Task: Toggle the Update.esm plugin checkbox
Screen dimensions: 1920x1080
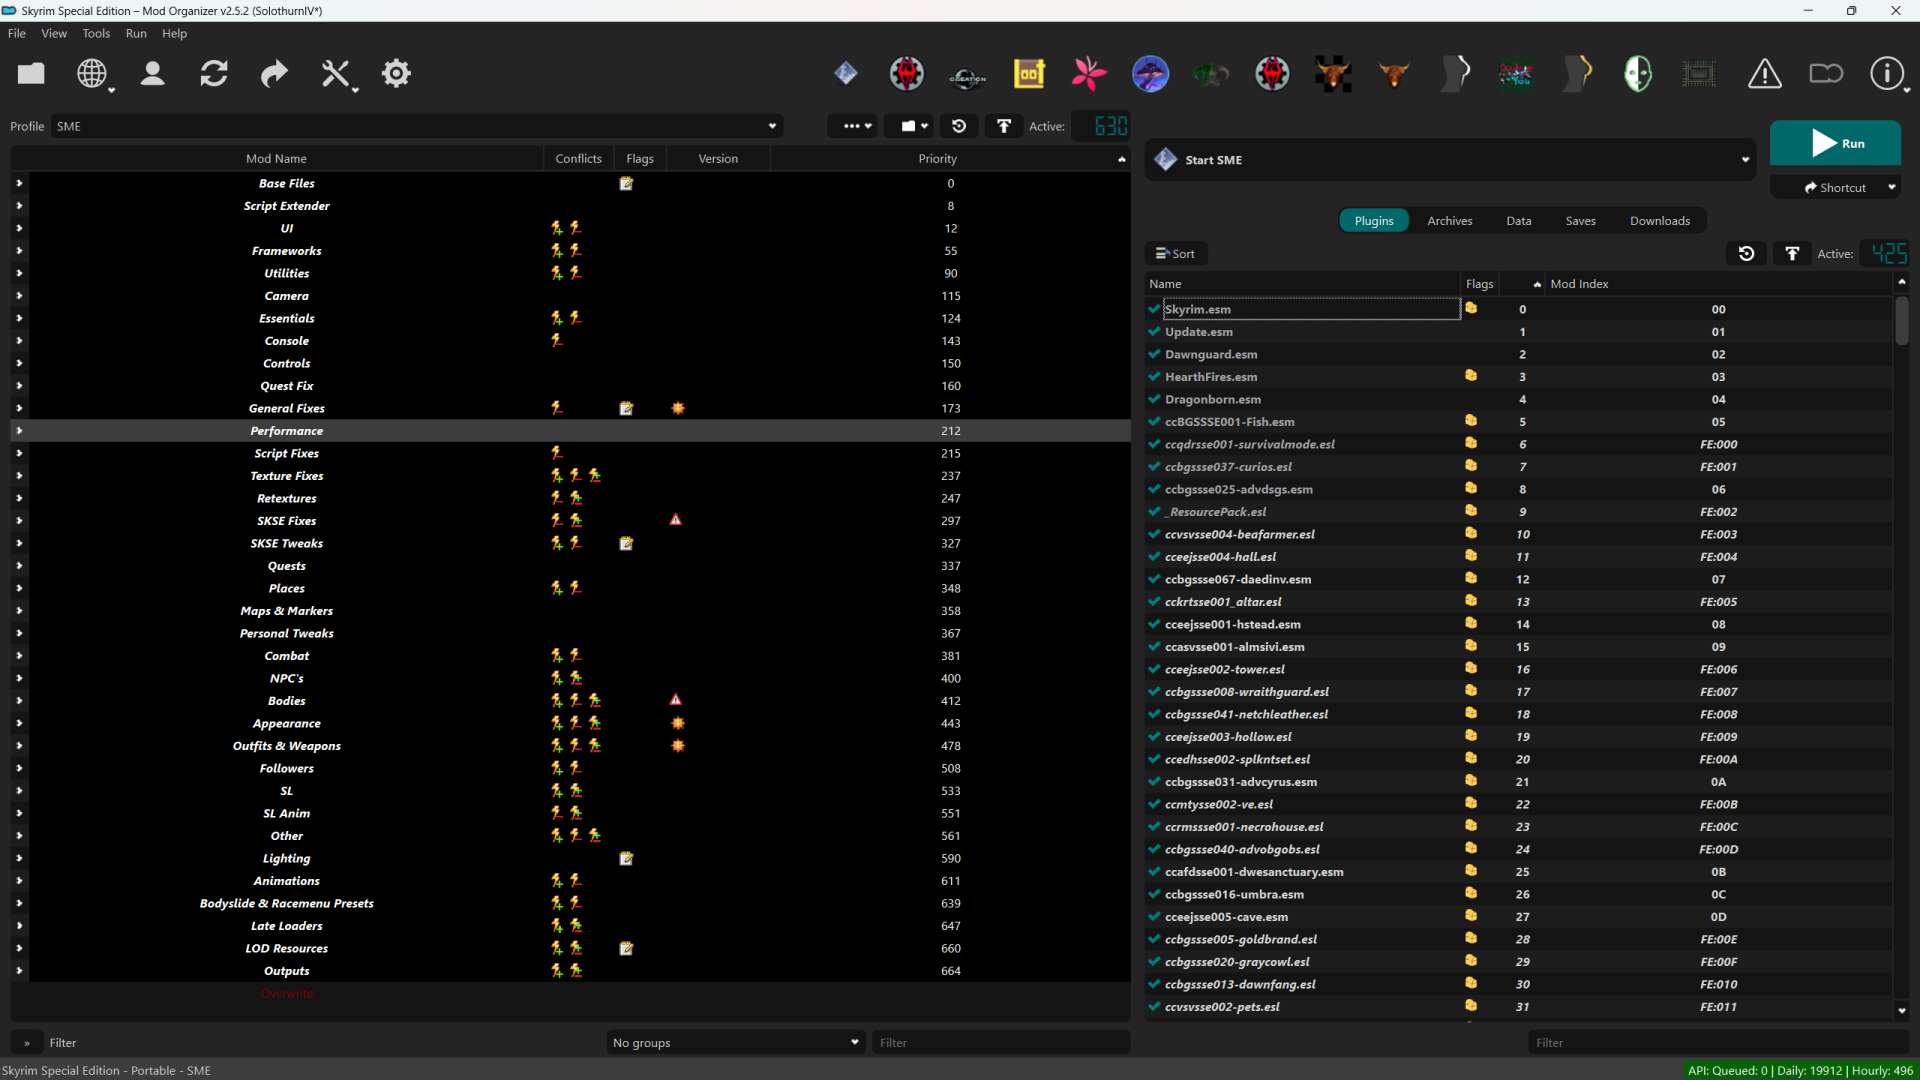Action: (1154, 332)
